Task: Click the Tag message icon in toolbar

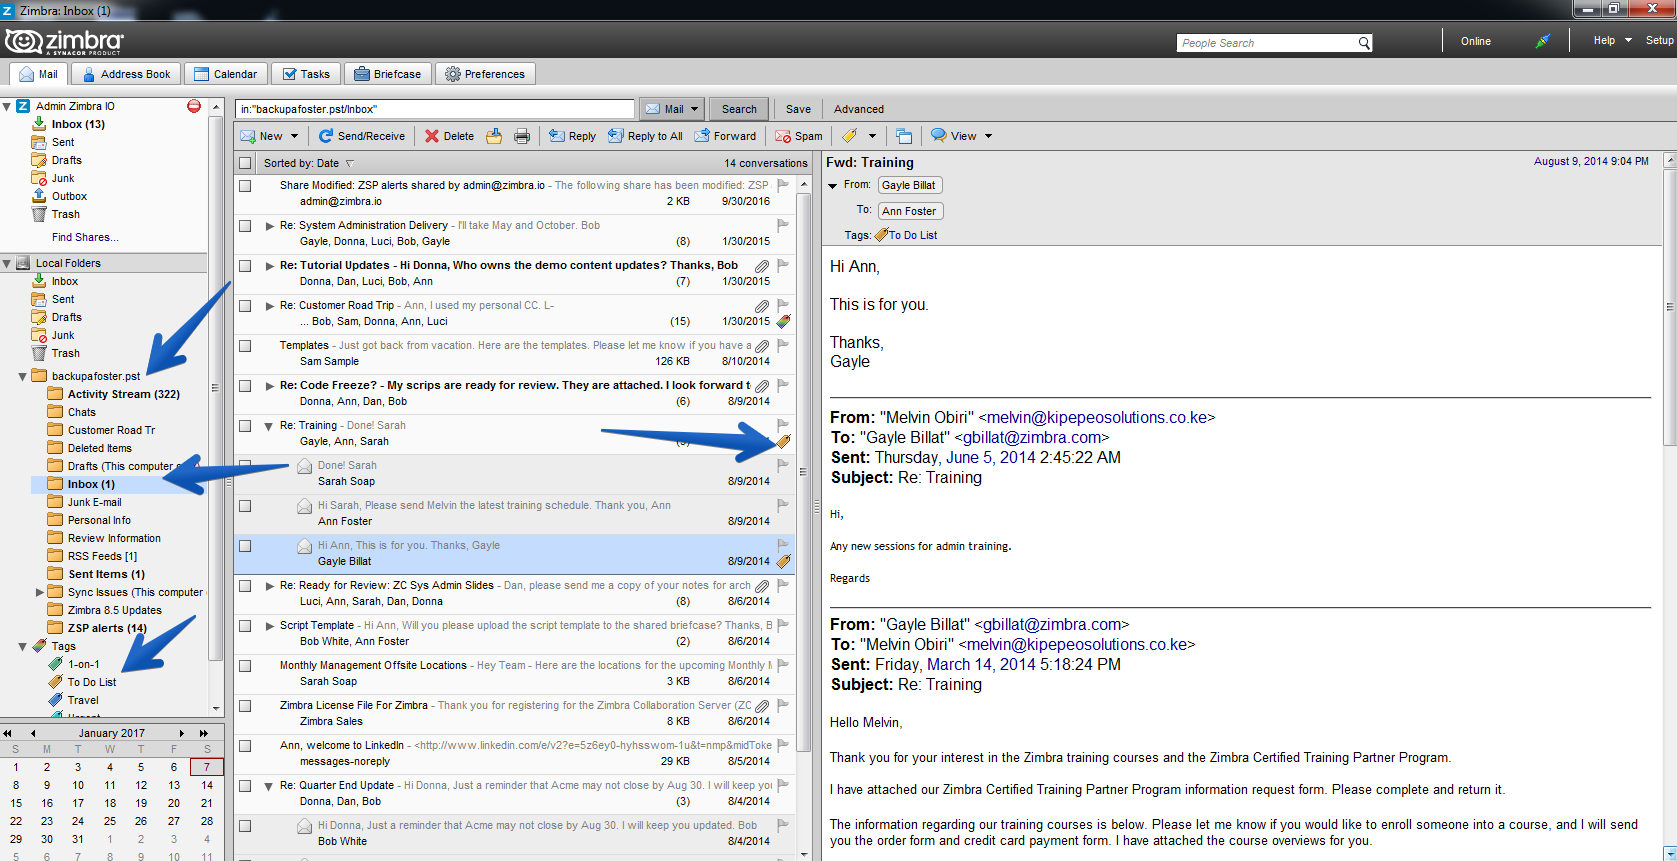Action: pos(849,136)
